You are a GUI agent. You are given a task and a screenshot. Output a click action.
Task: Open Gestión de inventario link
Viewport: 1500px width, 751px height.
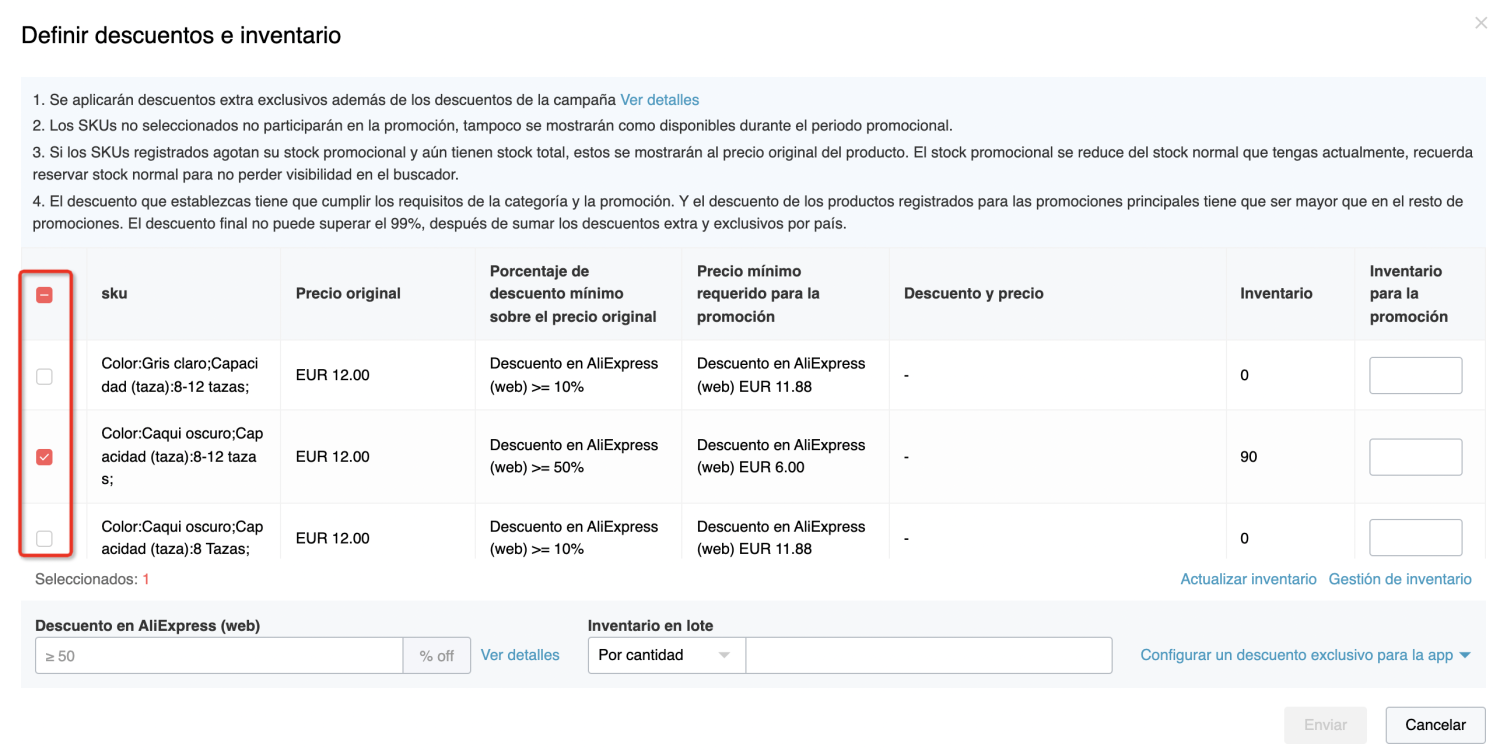pos(1400,579)
